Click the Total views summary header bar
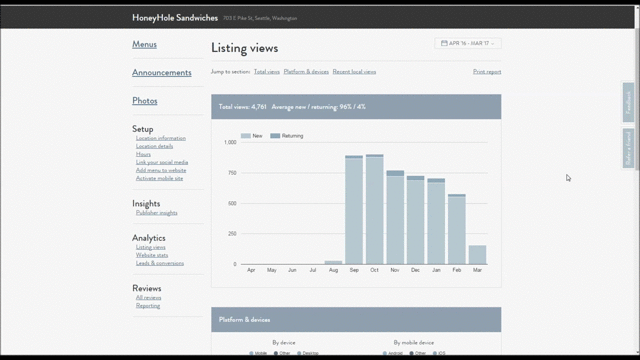This screenshot has width=640, height=360. pos(356,107)
